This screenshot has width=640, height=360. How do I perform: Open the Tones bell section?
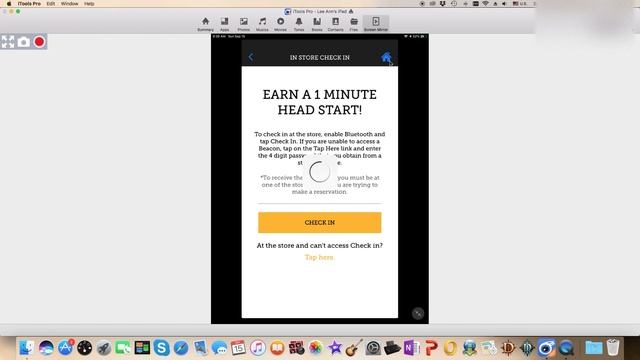(x=299, y=24)
